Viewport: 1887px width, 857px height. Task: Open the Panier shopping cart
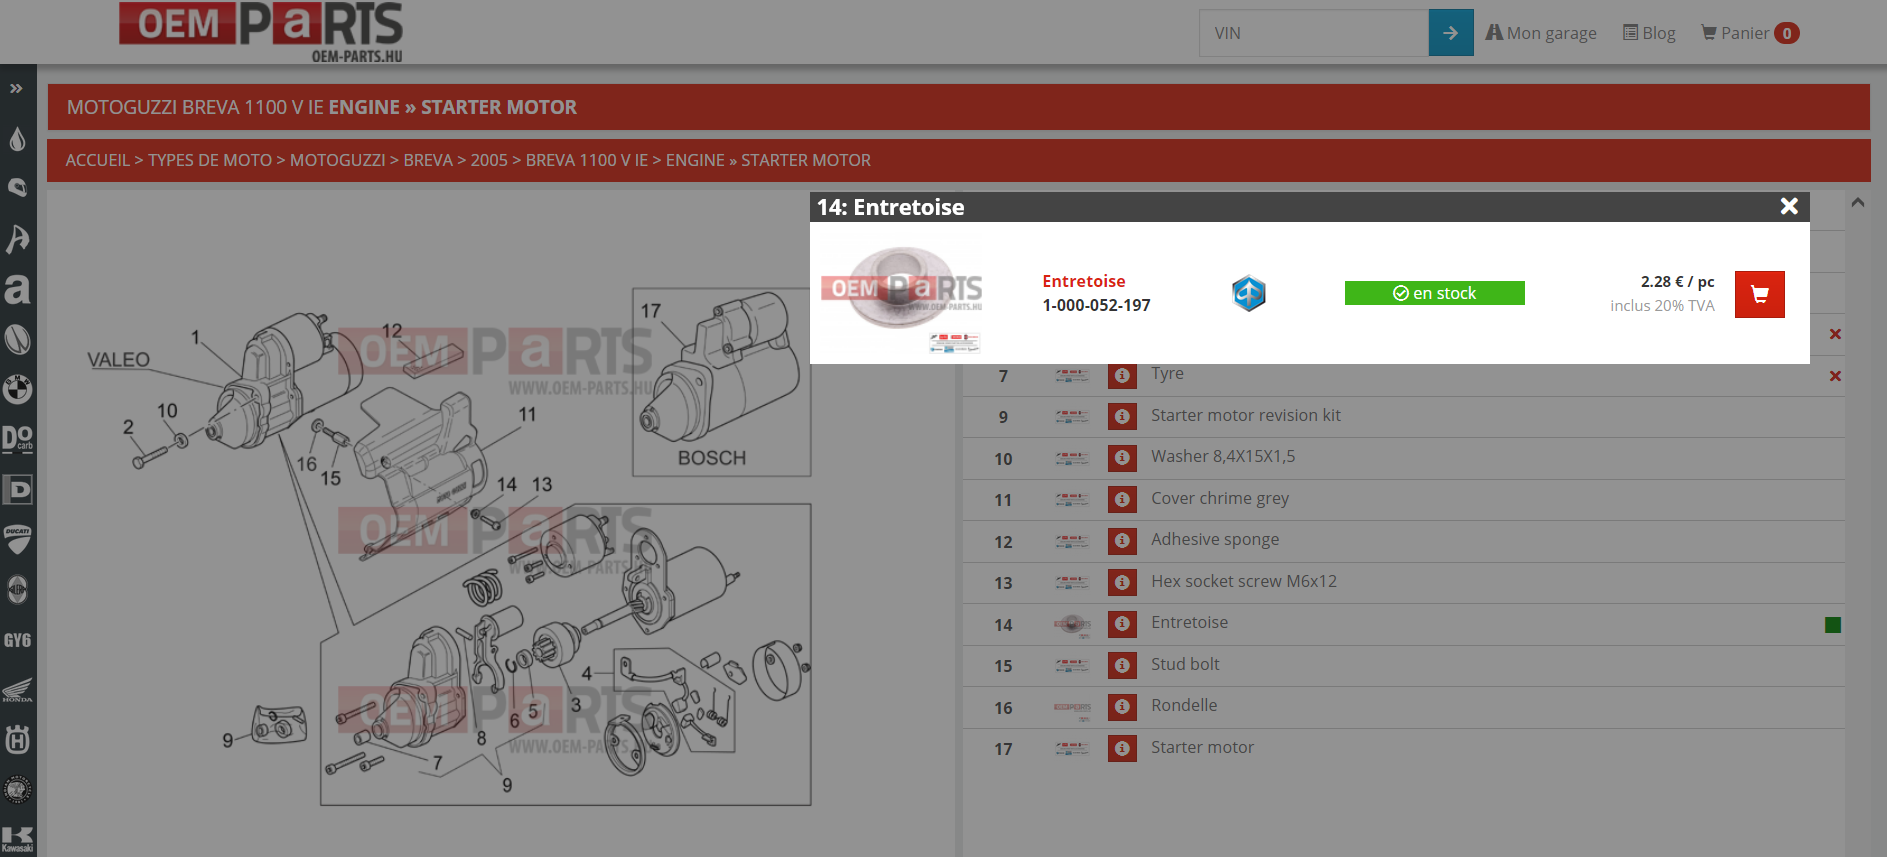coord(1750,33)
